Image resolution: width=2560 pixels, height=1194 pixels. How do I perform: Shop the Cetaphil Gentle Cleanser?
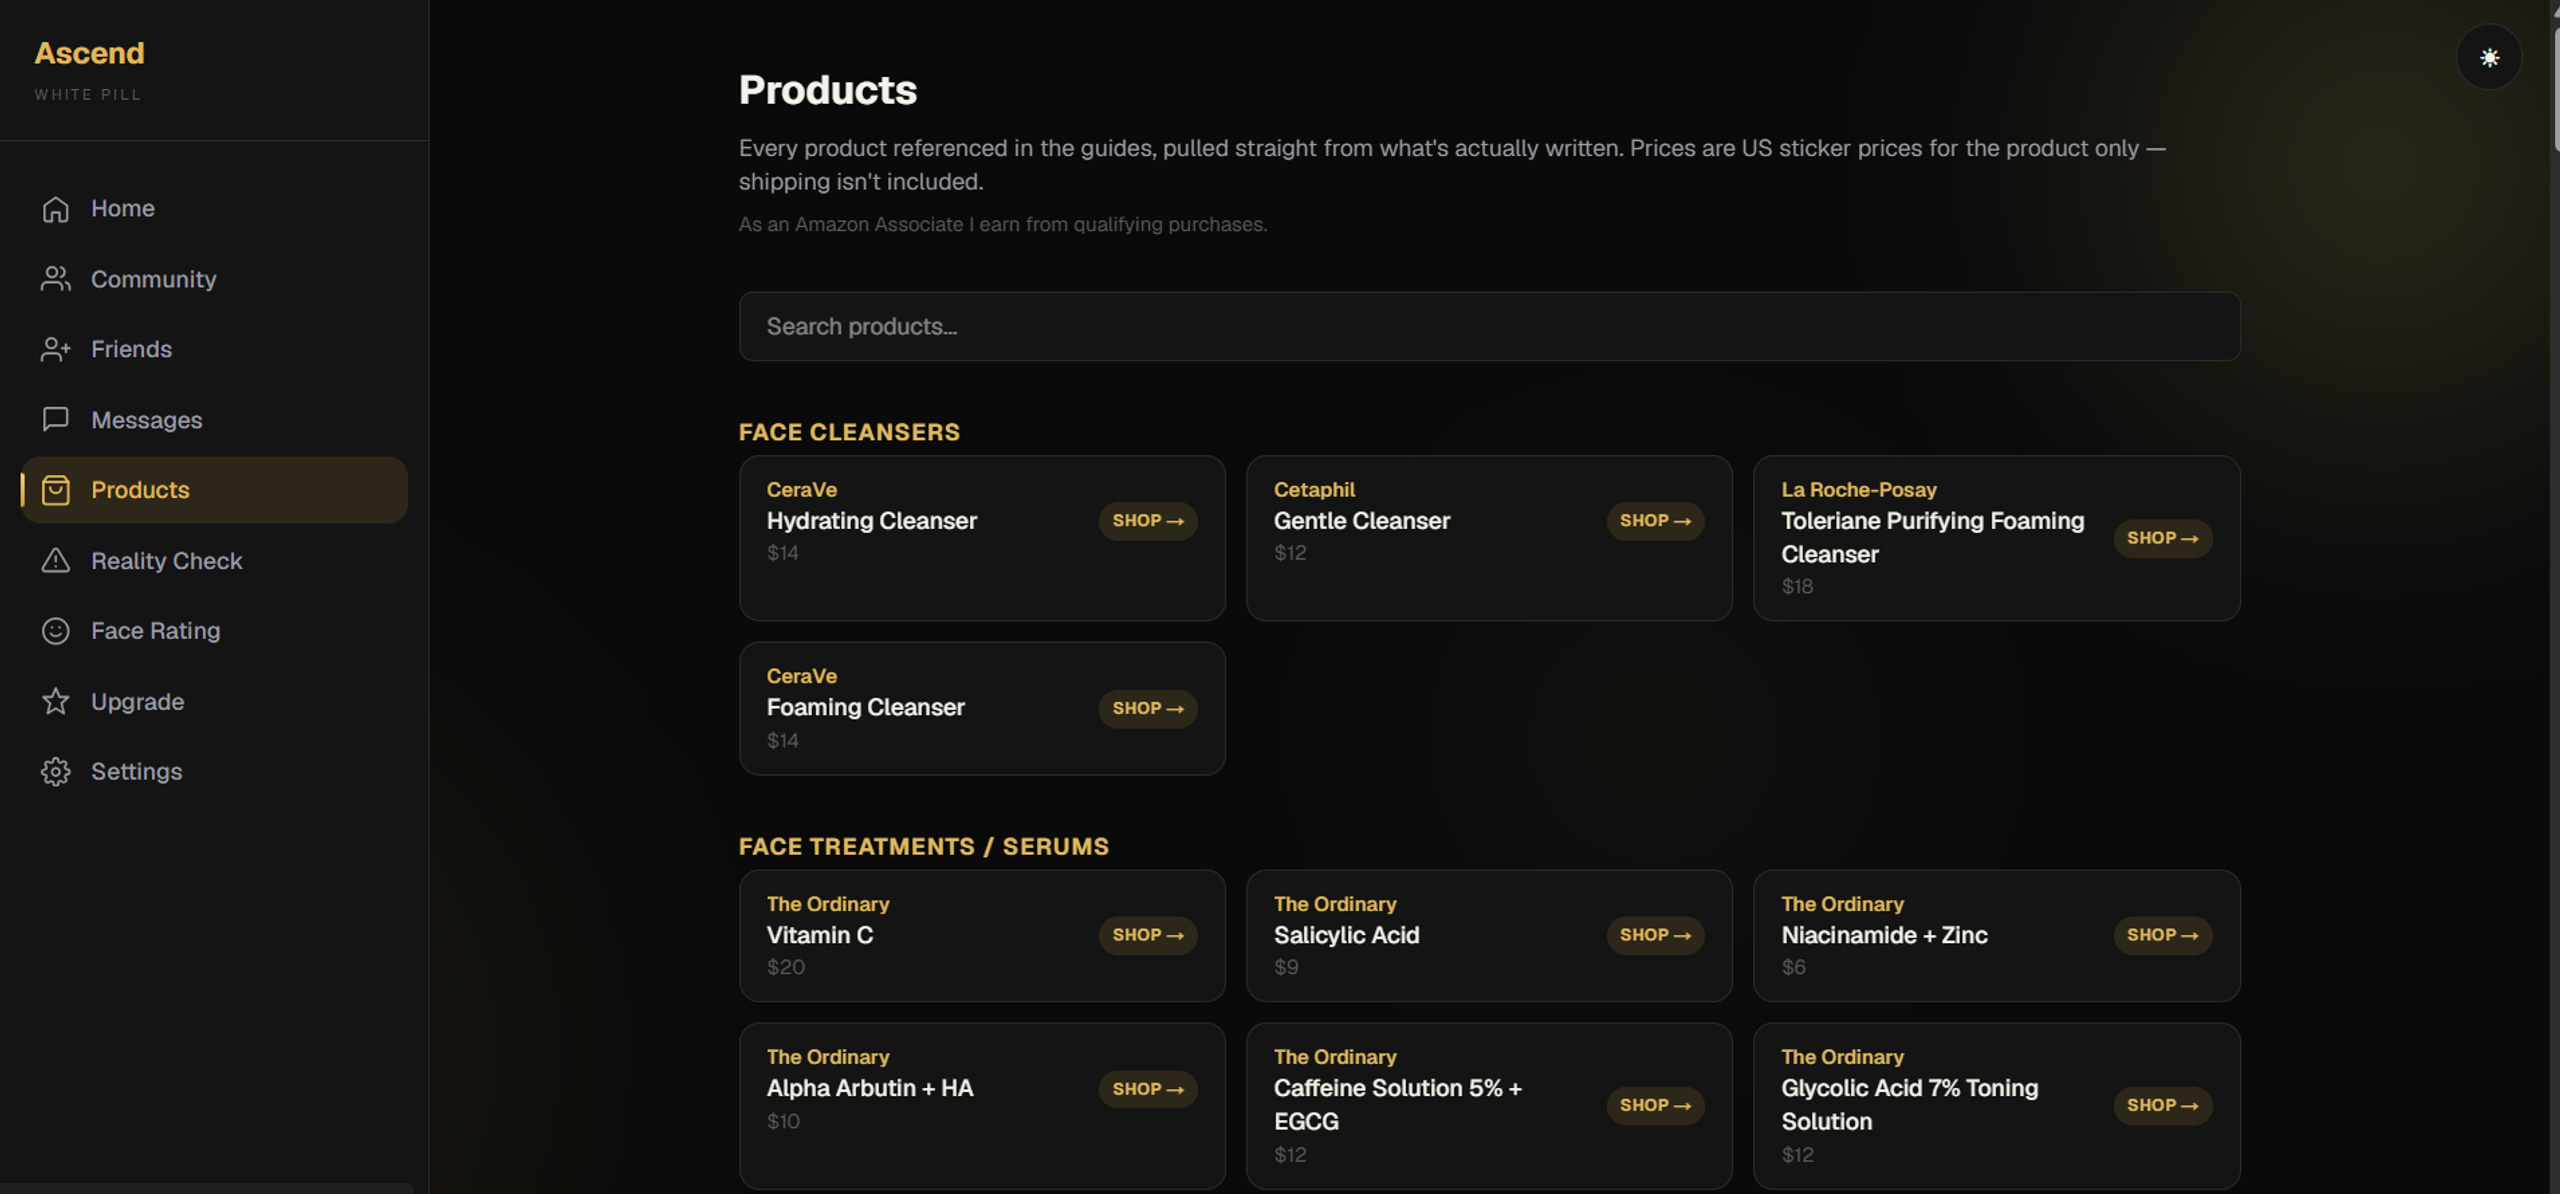[x=1655, y=521]
